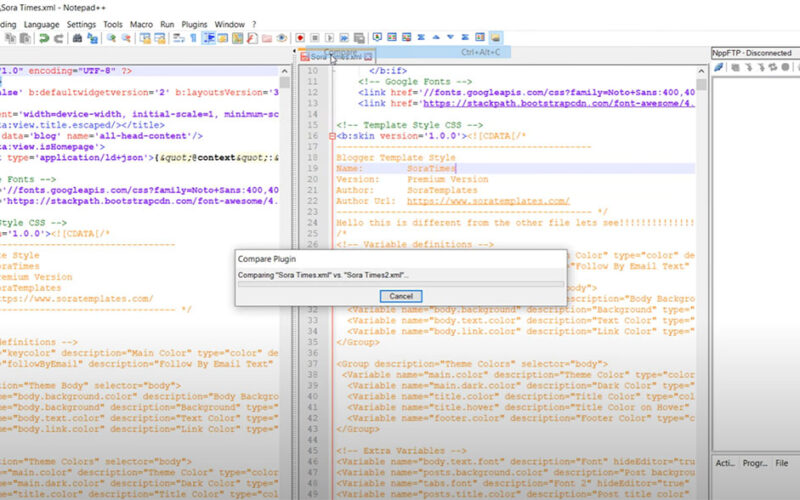
Task: Toggle the file monitoring eye icon
Action: [x=282, y=38]
